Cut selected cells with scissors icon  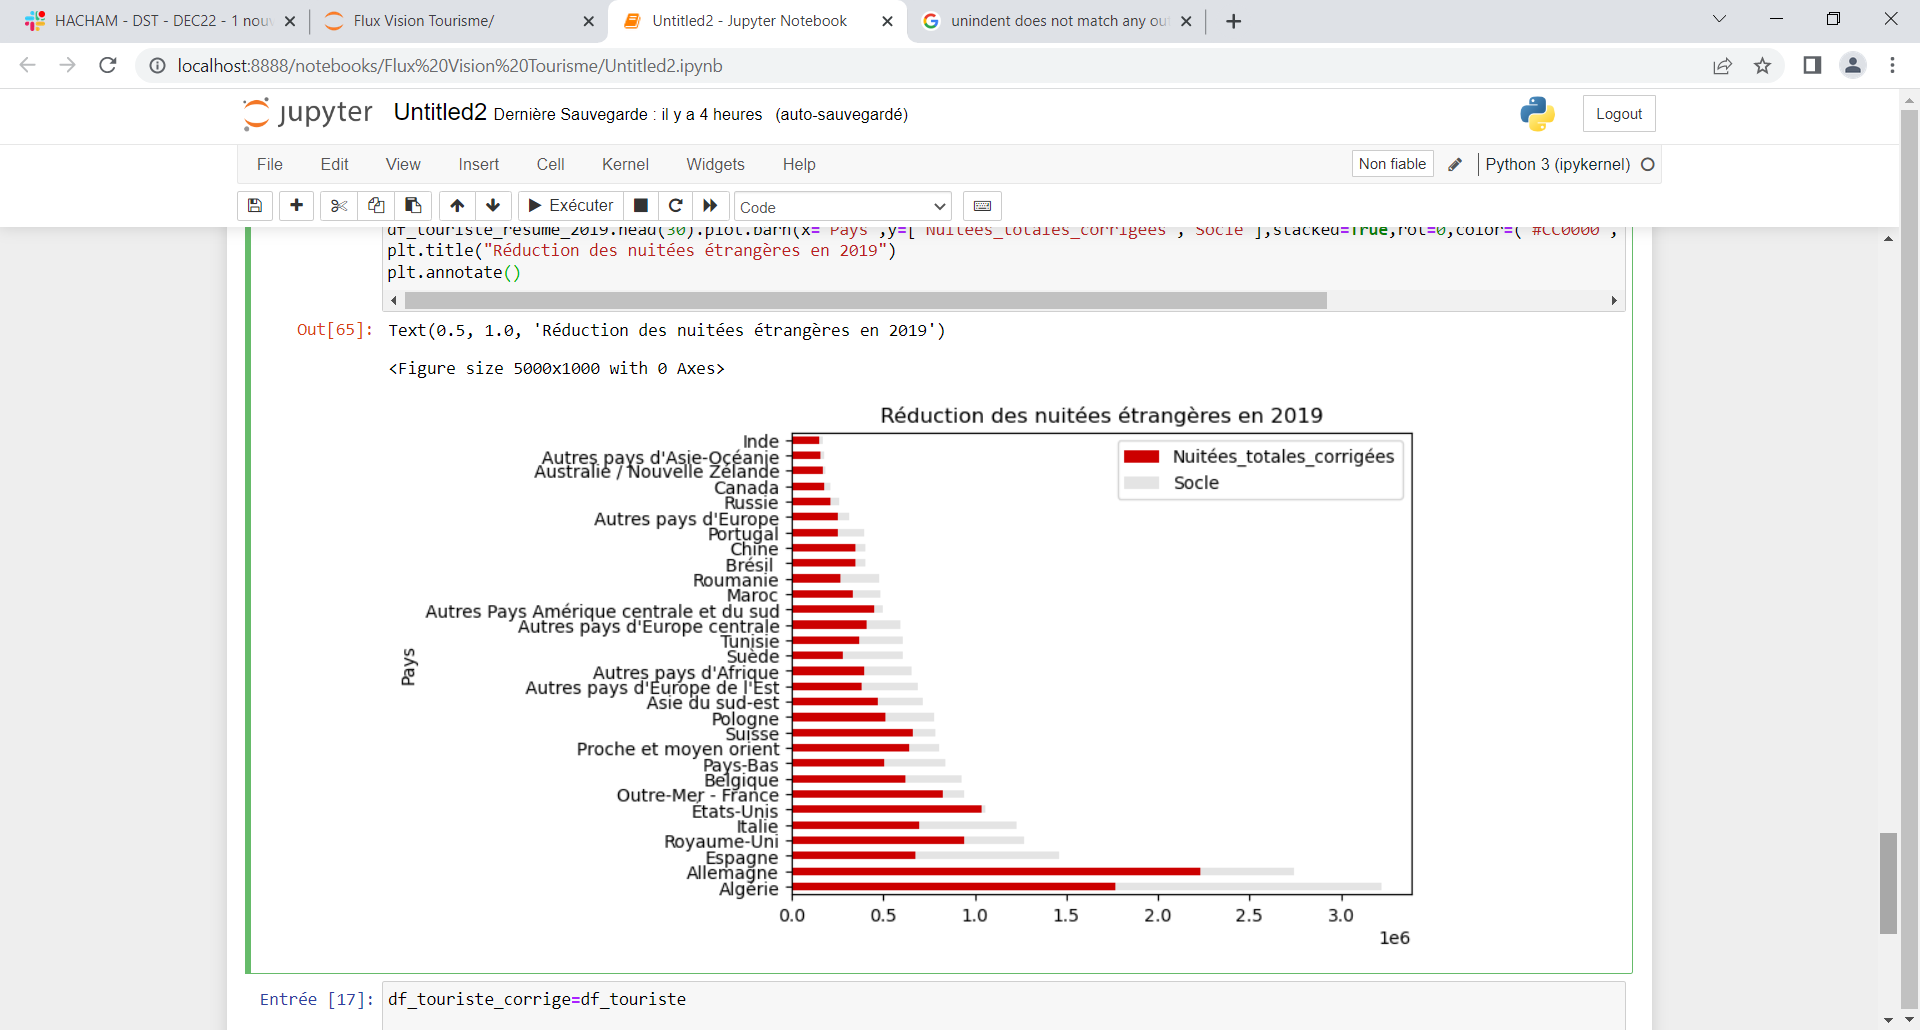[x=339, y=206]
